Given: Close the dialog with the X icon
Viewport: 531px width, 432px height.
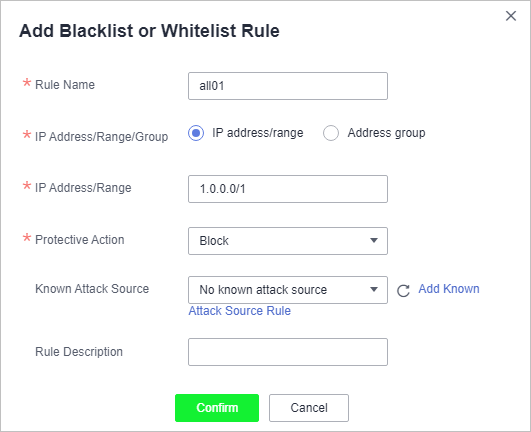Looking at the screenshot, I should tap(511, 16).
